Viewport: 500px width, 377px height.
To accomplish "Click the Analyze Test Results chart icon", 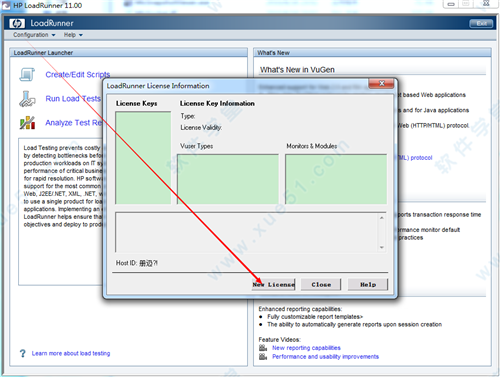I will [27, 123].
